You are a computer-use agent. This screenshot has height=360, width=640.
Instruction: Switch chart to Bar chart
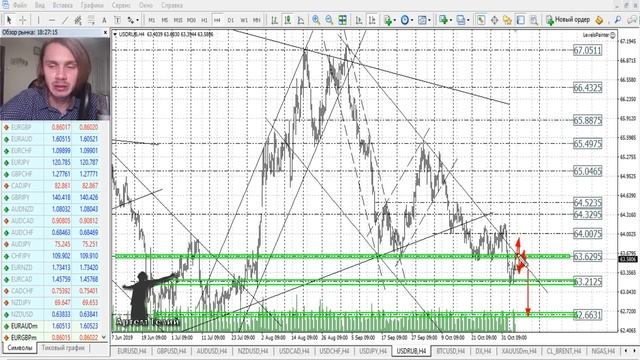click(275, 20)
